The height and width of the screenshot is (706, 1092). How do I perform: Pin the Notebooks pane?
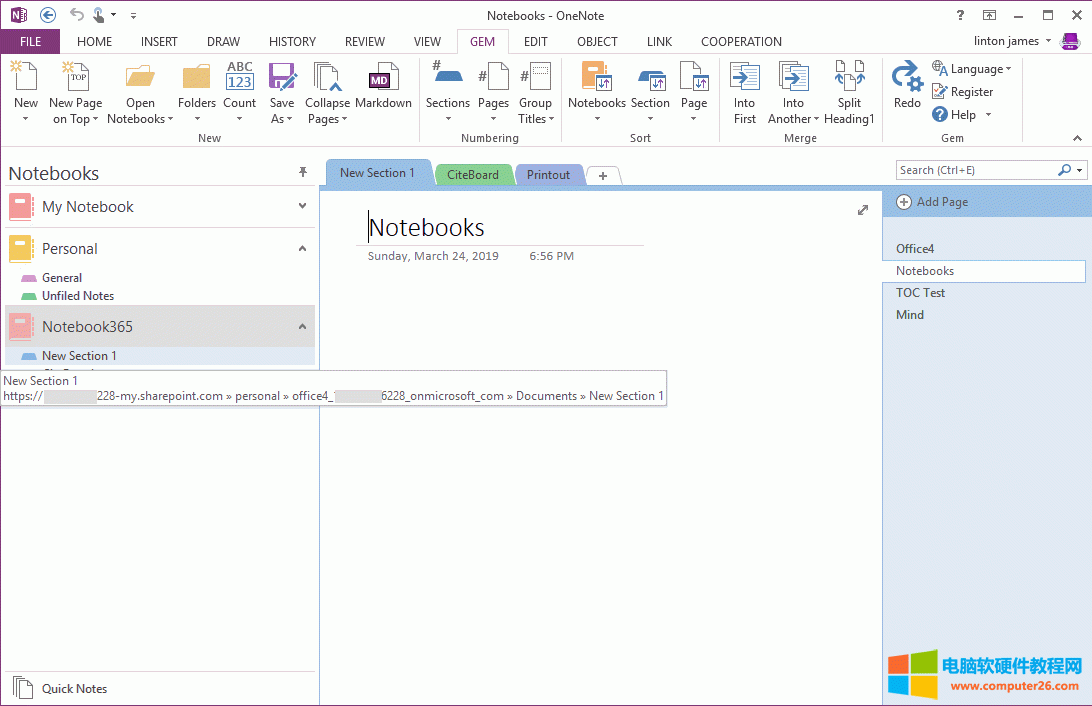coord(303,172)
